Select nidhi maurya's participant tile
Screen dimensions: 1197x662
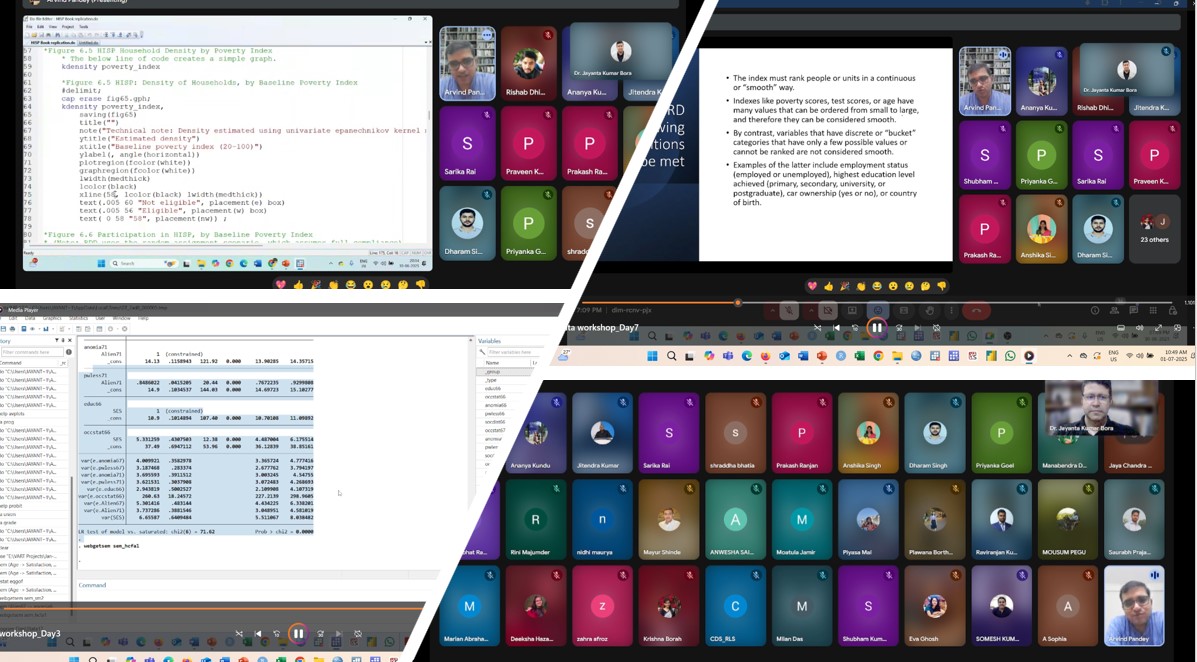[602, 520]
